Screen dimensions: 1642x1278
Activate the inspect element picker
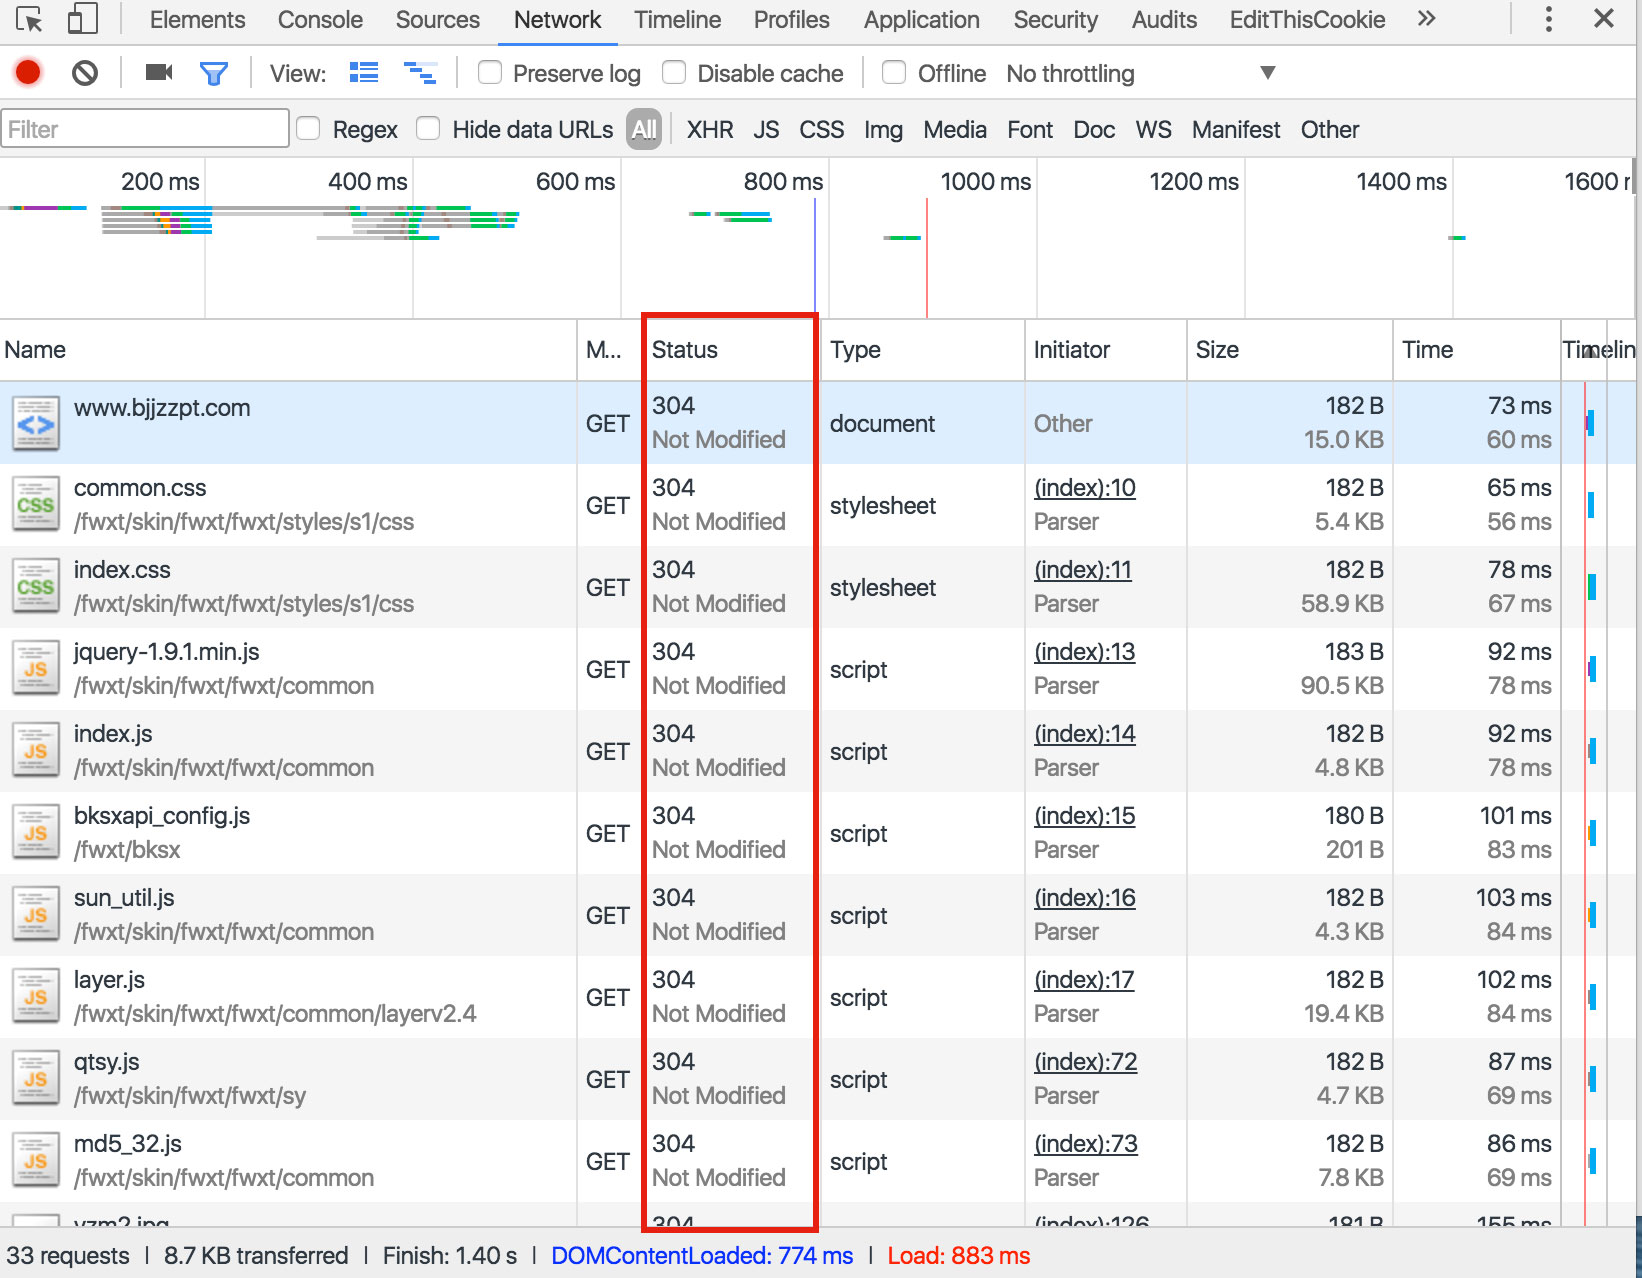click(30, 20)
